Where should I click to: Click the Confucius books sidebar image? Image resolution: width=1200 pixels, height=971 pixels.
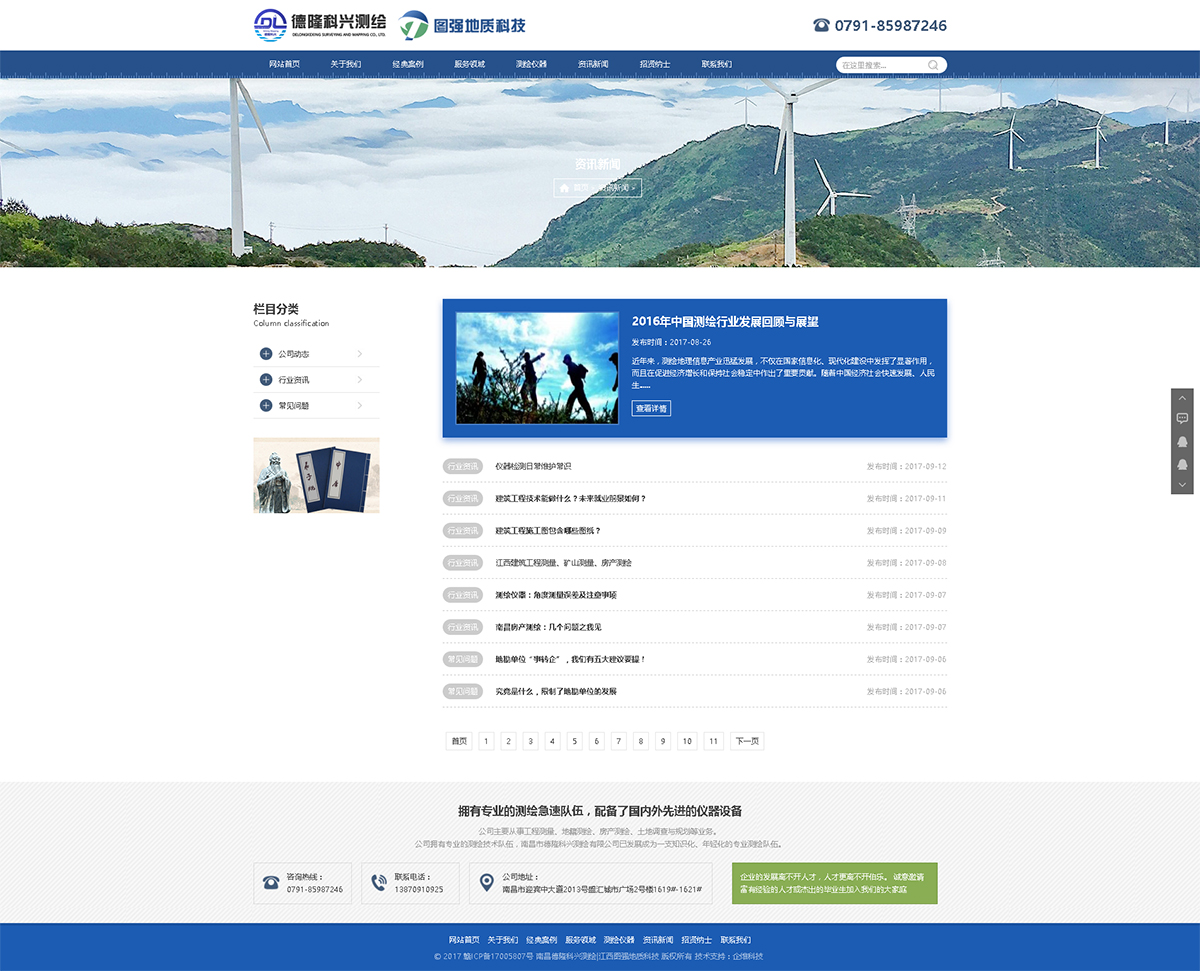316,475
